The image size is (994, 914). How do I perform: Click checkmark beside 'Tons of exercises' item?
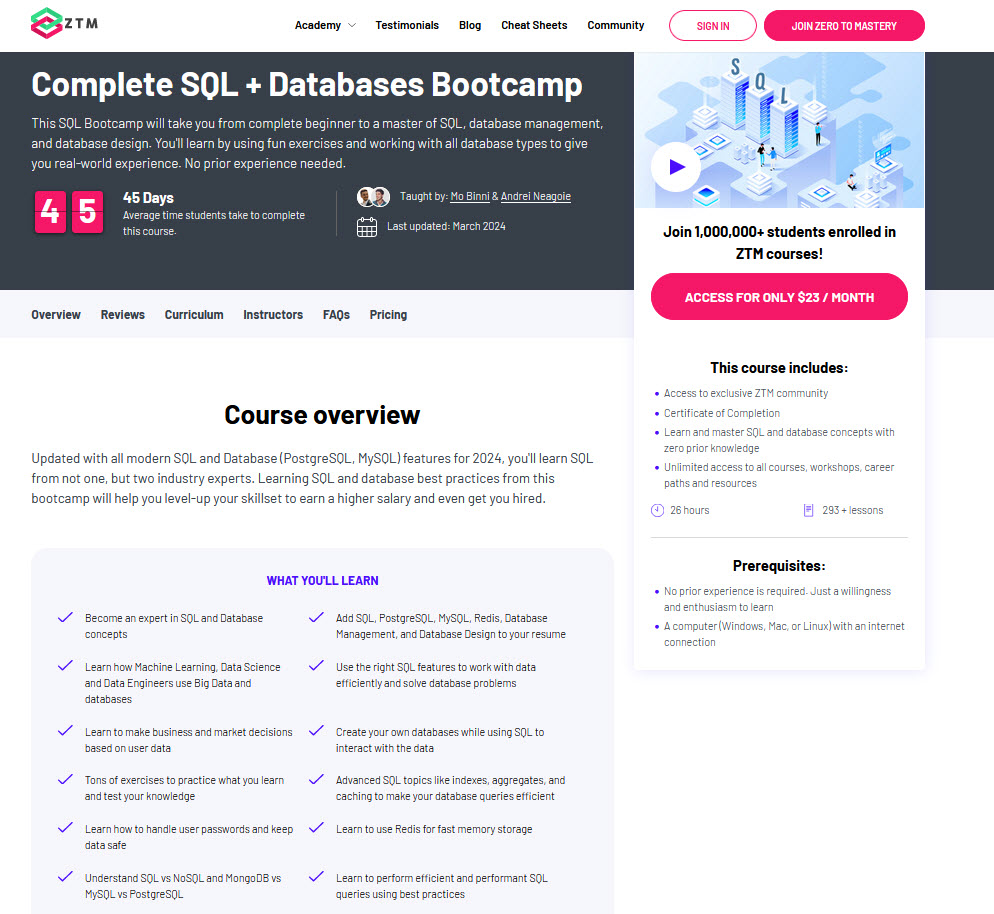point(65,779)
